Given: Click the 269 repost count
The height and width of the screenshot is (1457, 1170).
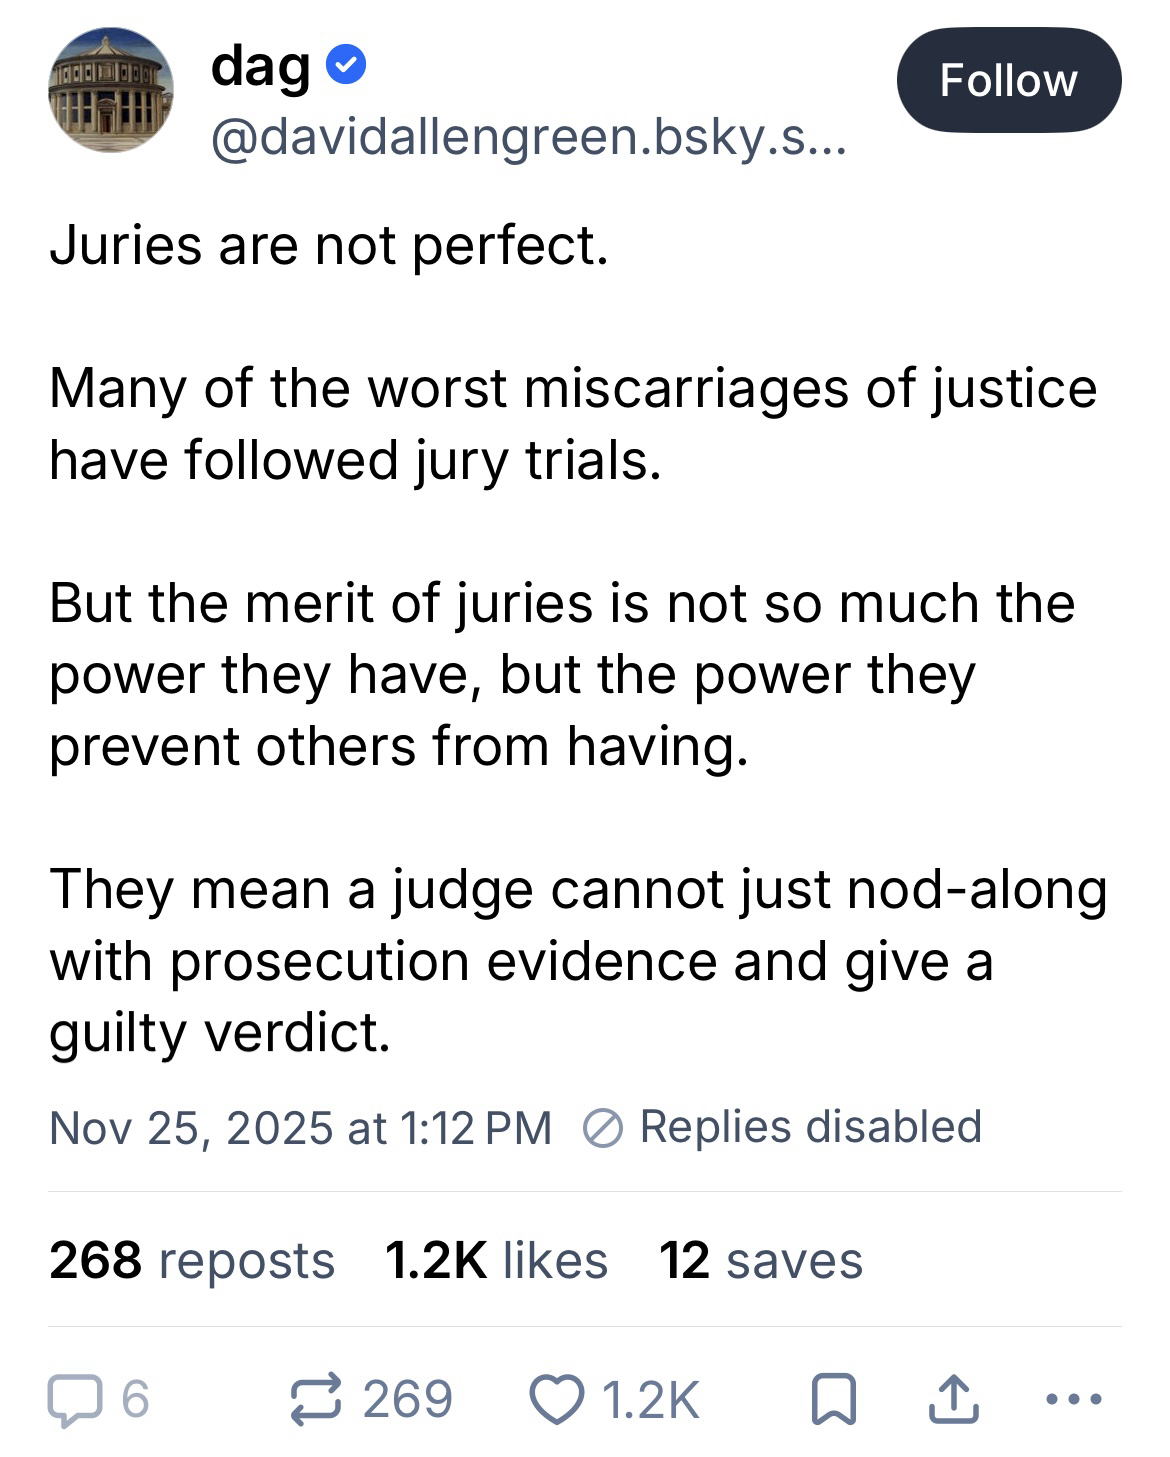Looking at the screenshot, I should (x=407, y=1399).
